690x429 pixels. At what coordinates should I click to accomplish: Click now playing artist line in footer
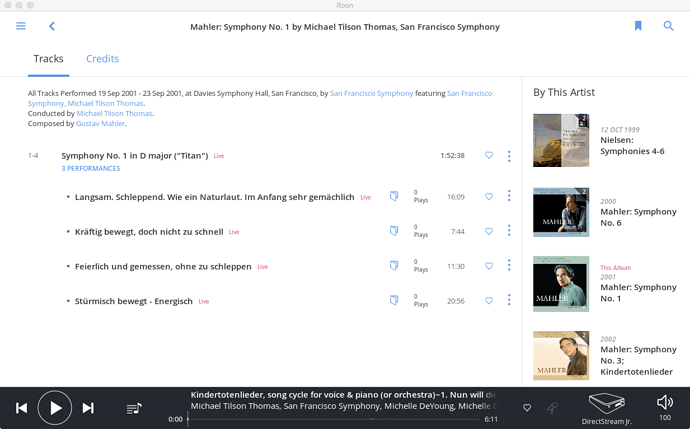(344, 406)
